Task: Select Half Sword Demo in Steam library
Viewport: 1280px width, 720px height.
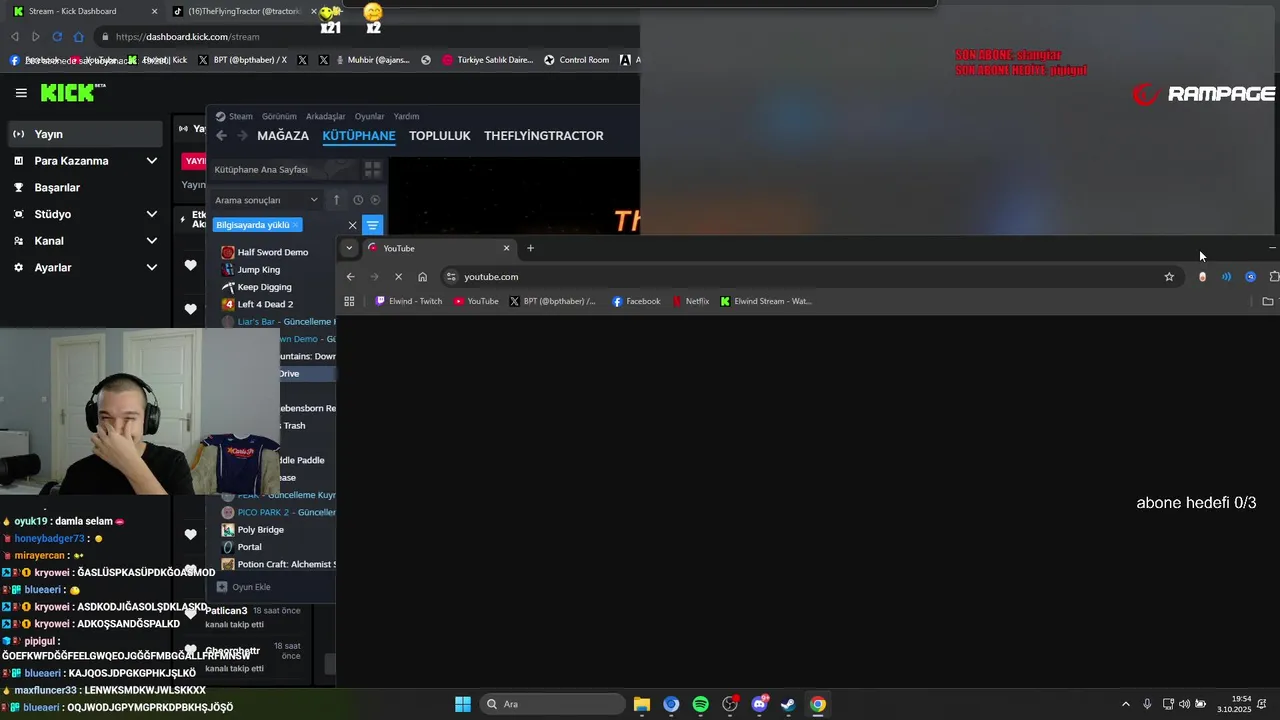Action: (272, 252)
